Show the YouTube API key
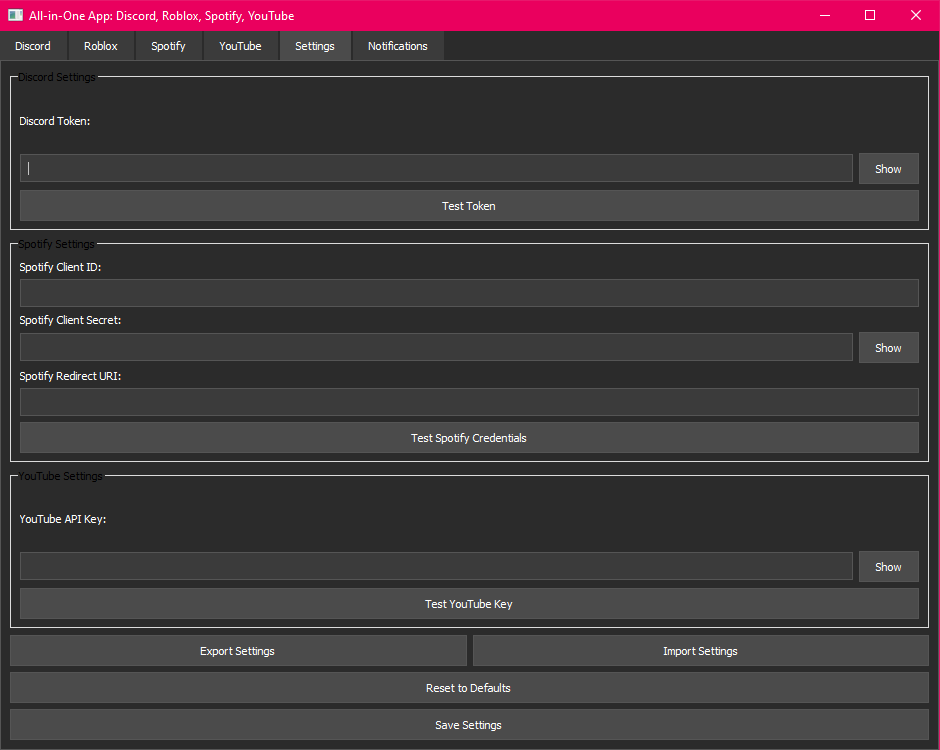940x750 pixels. [x=888, y=567]
